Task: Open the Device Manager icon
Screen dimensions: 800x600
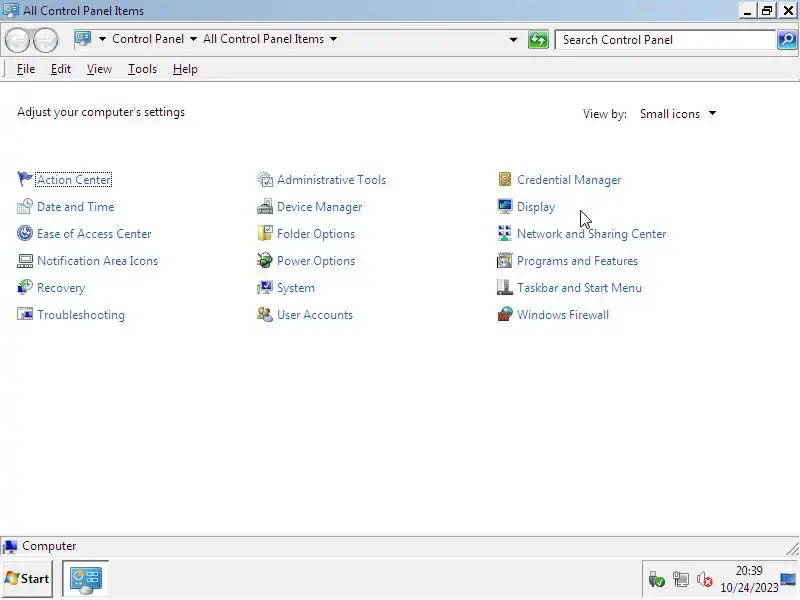Action: click(265, 206)
